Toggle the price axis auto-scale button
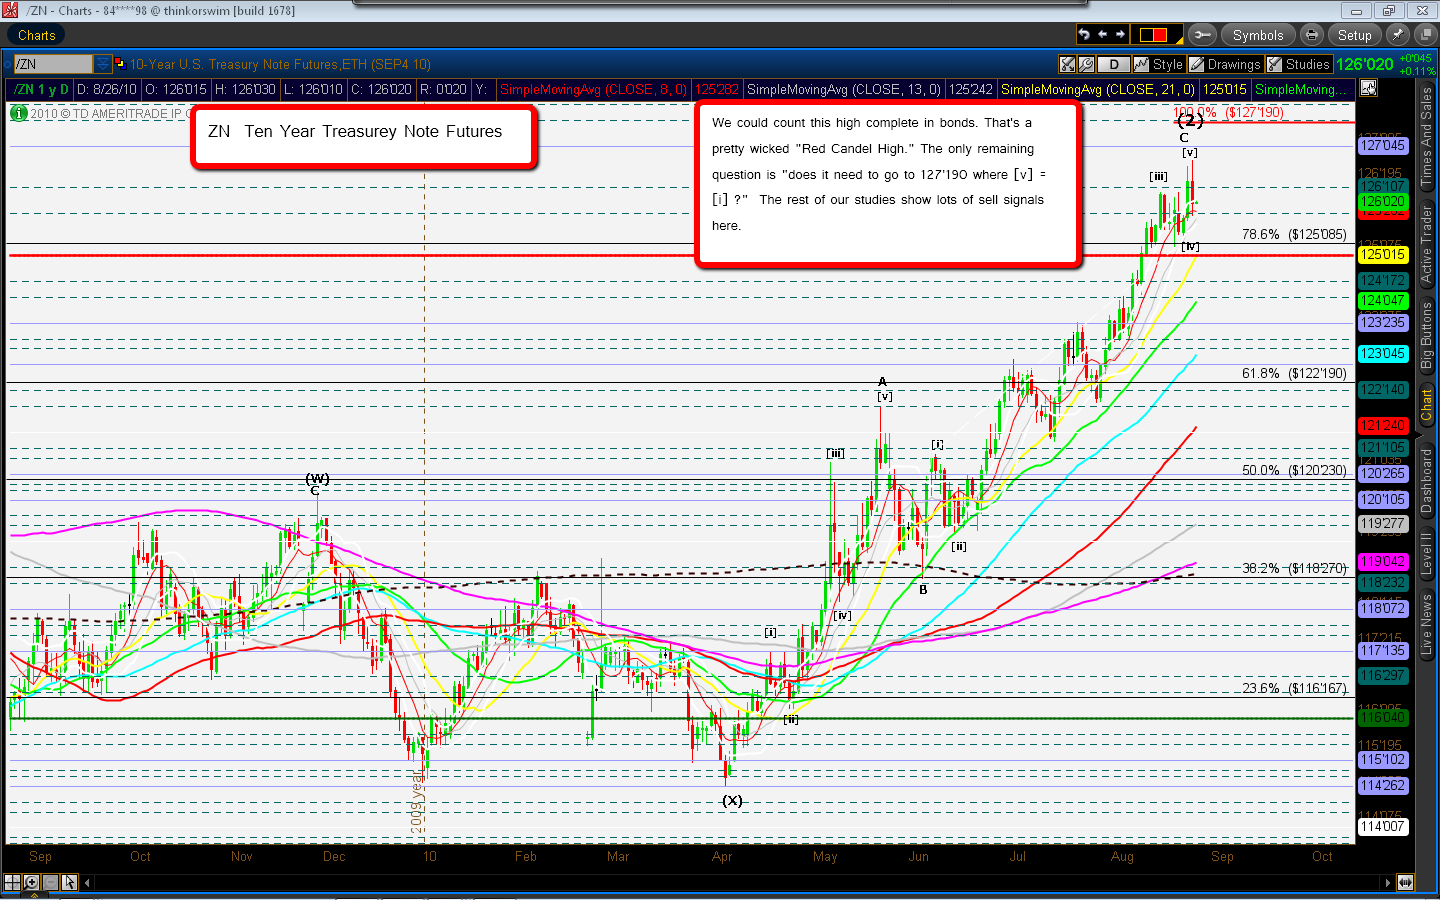Screen dimensions: 1440x900 coord(1368,88)
